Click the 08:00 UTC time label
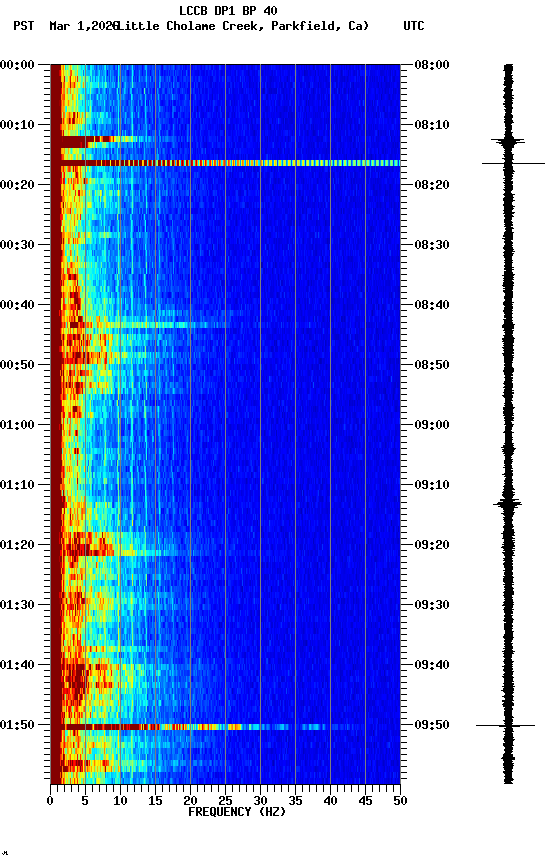Screen dimensions: 552x864 tap(432, 65)
